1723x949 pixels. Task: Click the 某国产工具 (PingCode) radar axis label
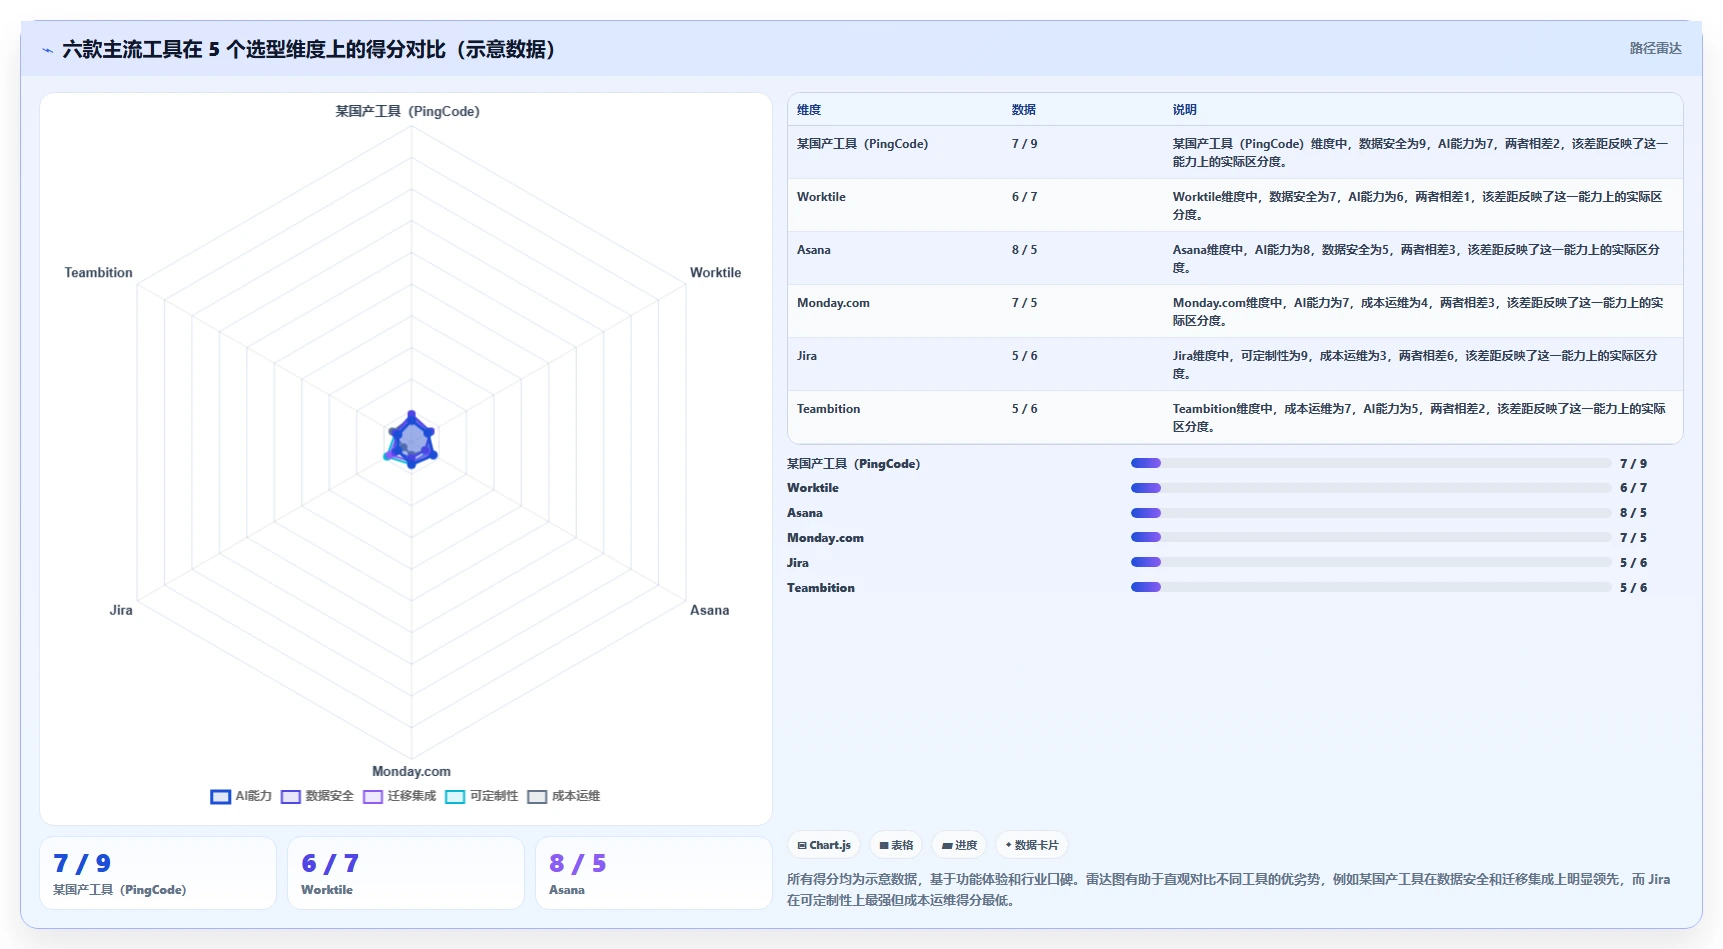(x=407, y=111)
